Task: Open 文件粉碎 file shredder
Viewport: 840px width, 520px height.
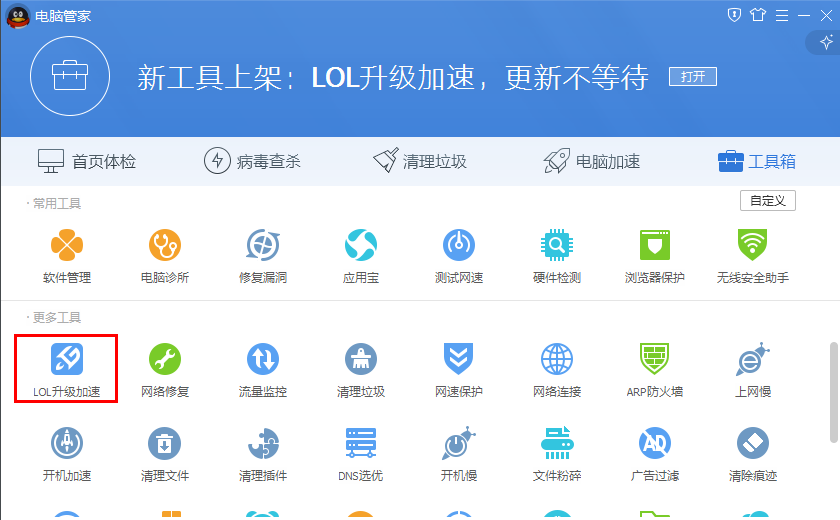Action: (557, 454)
